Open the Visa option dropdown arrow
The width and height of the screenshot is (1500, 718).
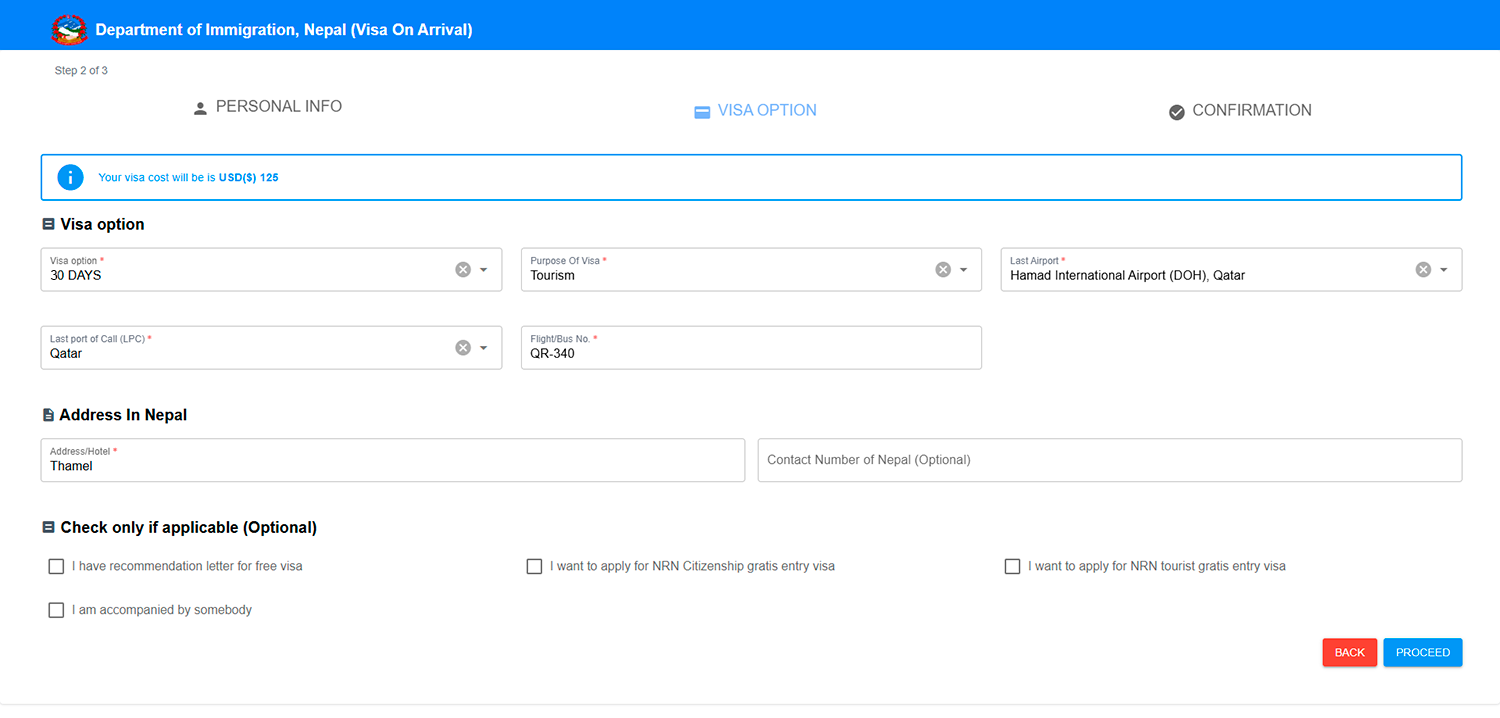484,269
